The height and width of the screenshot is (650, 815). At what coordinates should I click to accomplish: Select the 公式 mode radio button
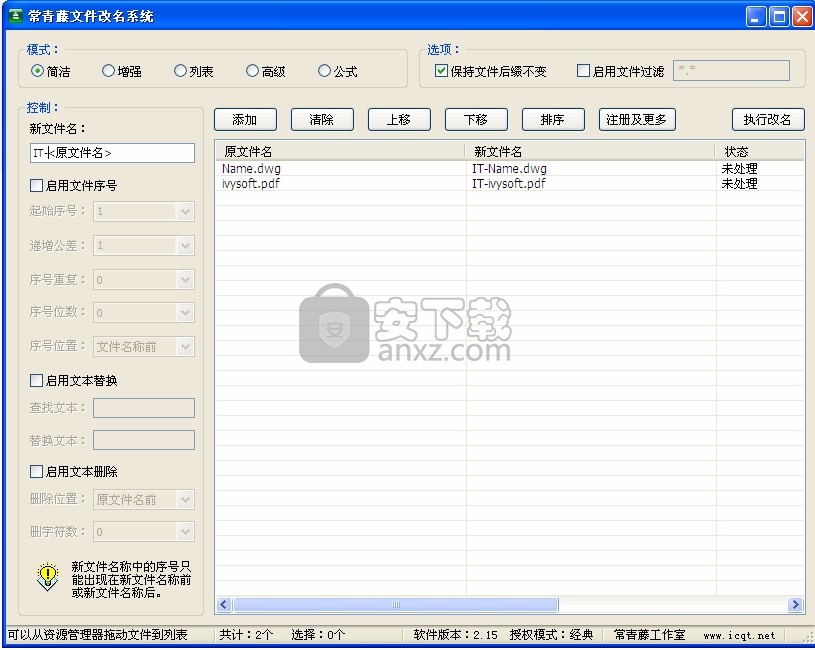(x=324, y=71)
